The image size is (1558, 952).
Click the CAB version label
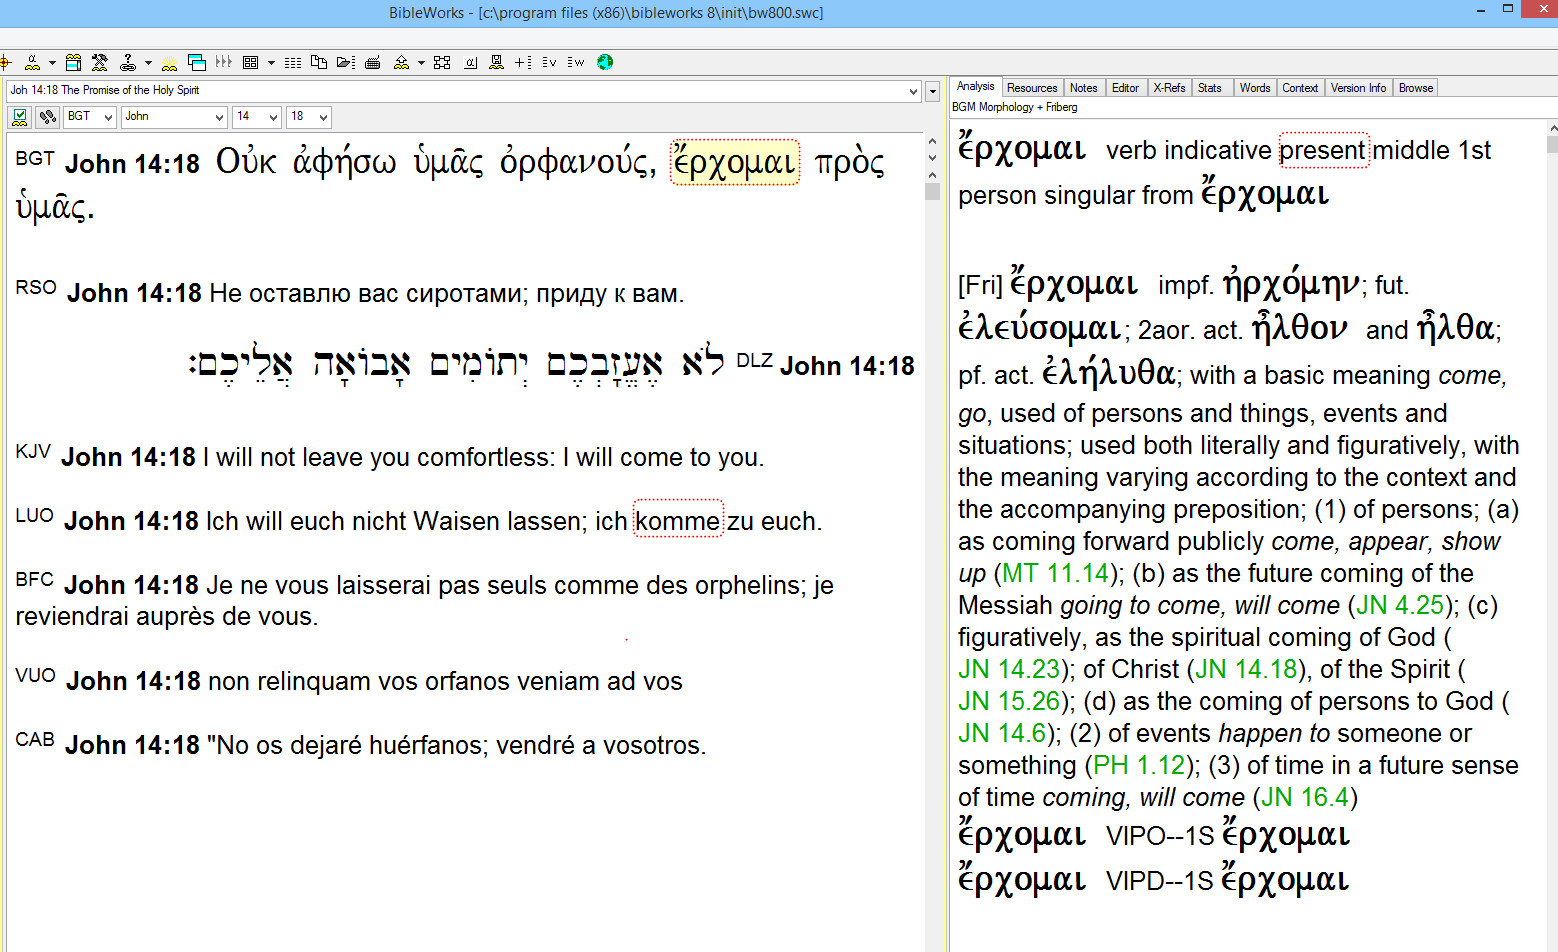35,740
